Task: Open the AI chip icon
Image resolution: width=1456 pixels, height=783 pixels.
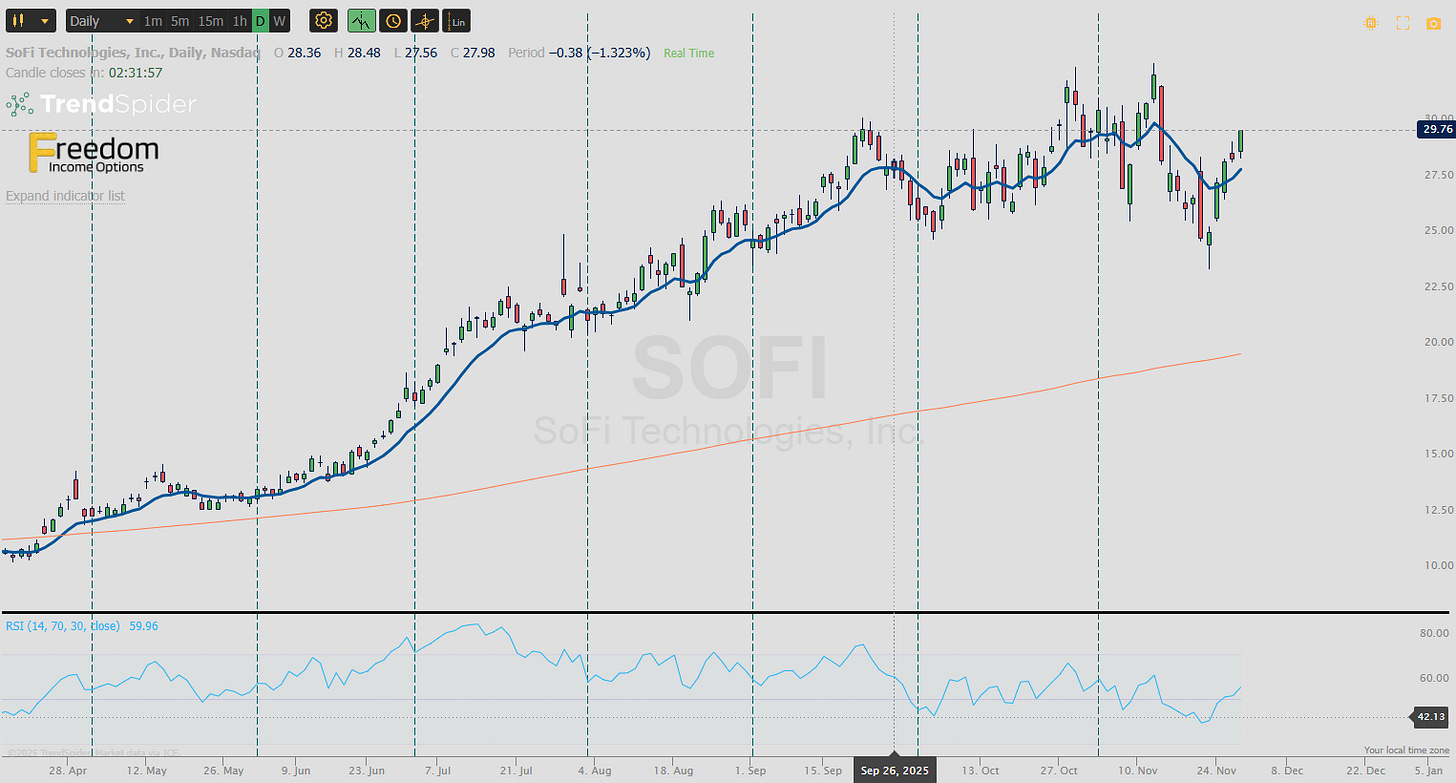Action: tap(1370, 23)
